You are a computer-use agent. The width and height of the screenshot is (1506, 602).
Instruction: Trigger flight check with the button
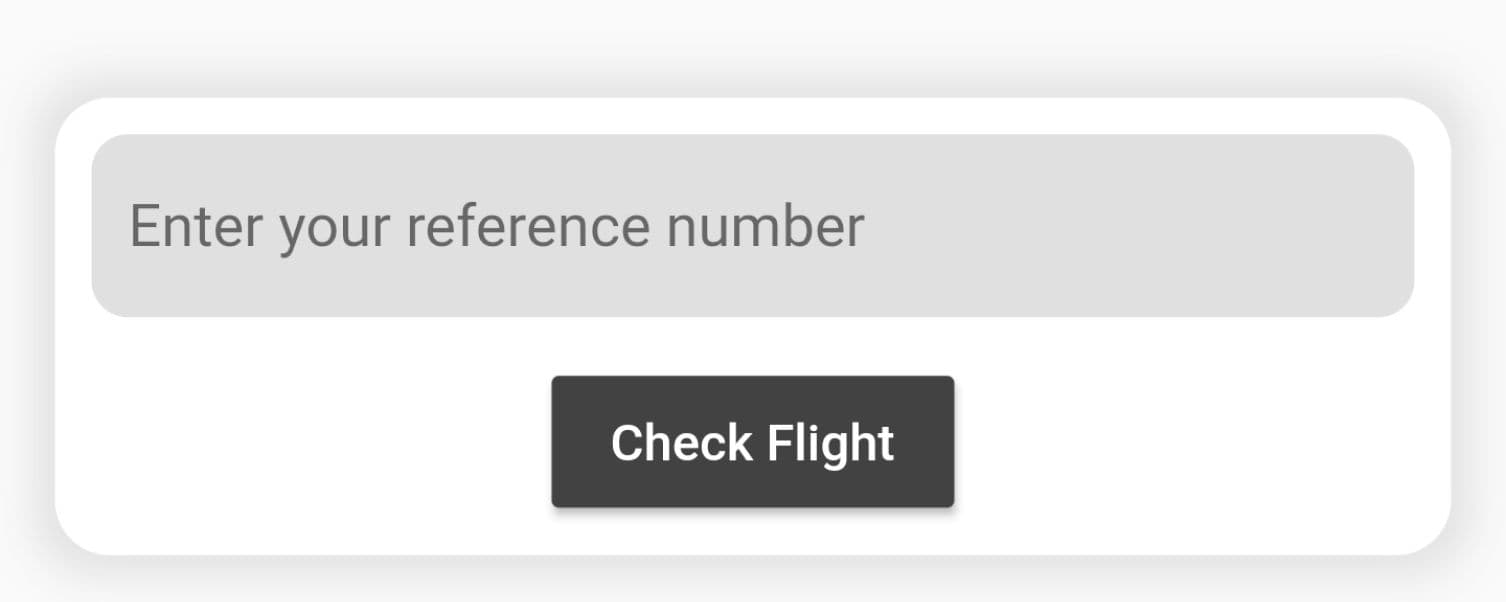coord(752,441)
